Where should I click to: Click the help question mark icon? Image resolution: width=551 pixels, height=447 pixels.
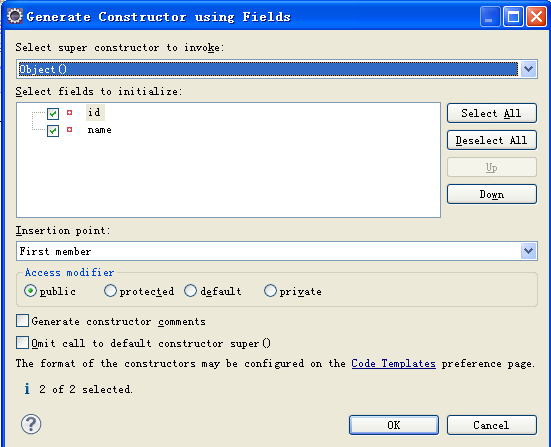[x=31, y=424]
